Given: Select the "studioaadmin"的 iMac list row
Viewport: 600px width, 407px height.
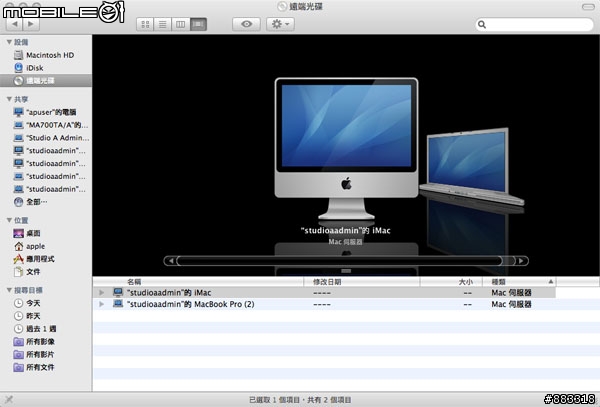Looking at the screenshot, I should [x=324, y=293].
